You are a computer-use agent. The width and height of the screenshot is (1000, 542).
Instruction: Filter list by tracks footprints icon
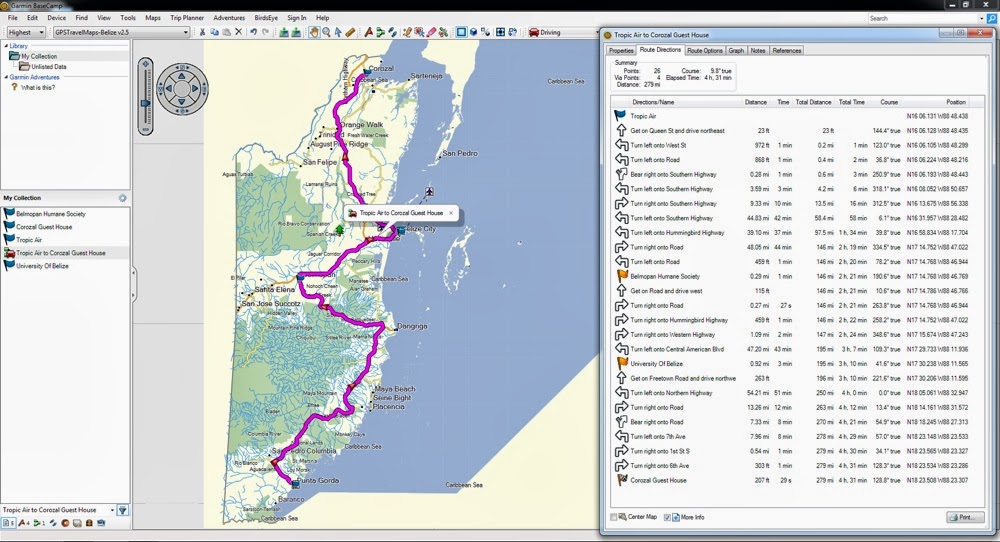coord(53,523)
